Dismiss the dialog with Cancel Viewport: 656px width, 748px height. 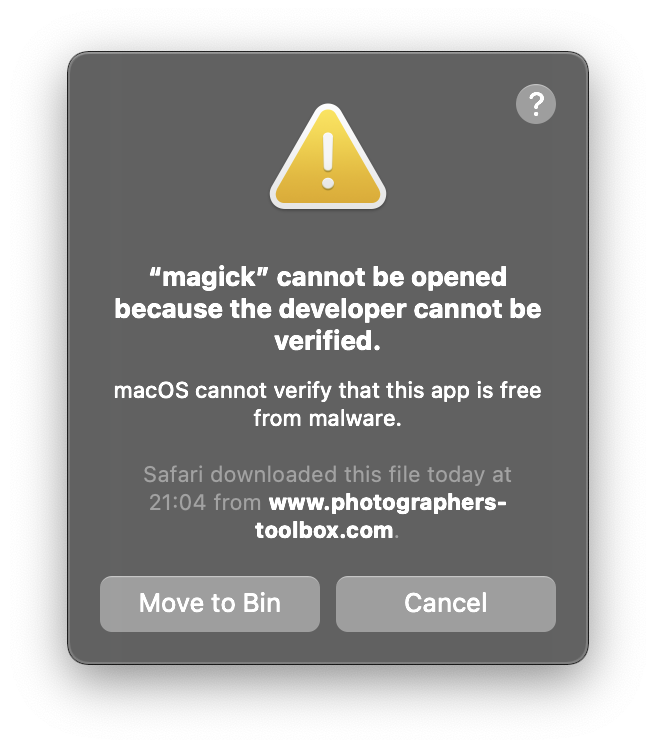[x=446, y=603]
